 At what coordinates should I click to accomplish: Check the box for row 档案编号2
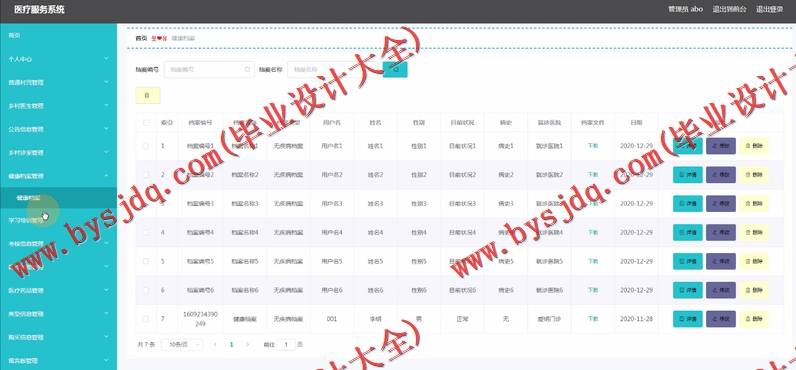(146, 175)
